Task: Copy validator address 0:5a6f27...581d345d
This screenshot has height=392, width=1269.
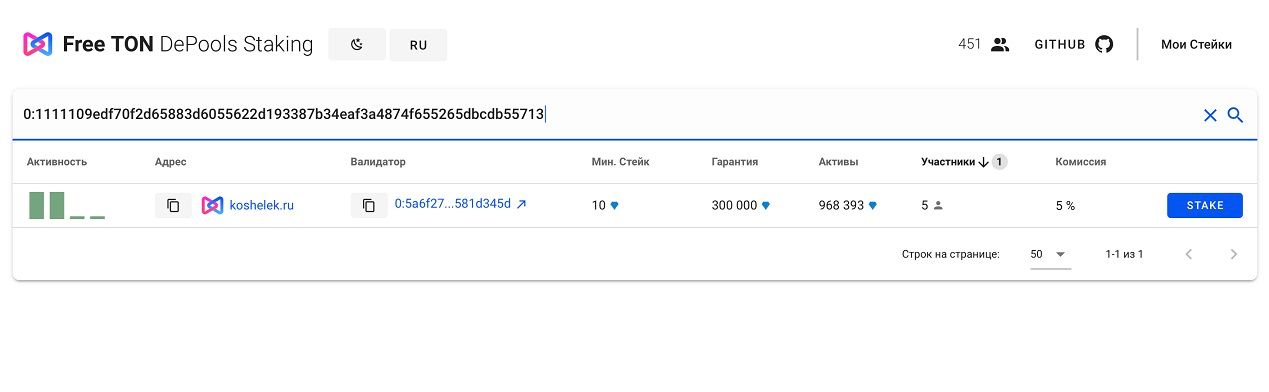Action: (x=369, y=205)
